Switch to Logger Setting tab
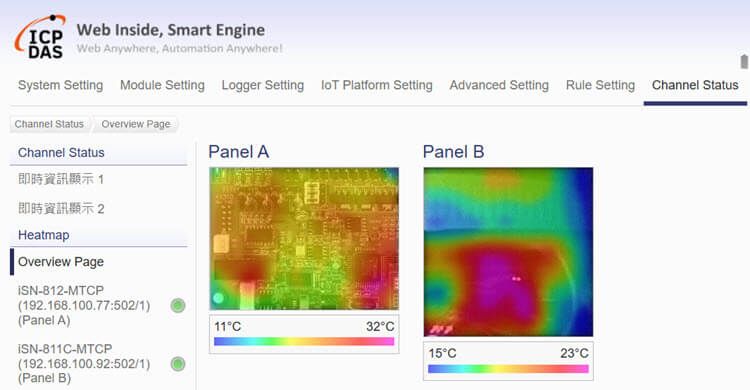 263,85
